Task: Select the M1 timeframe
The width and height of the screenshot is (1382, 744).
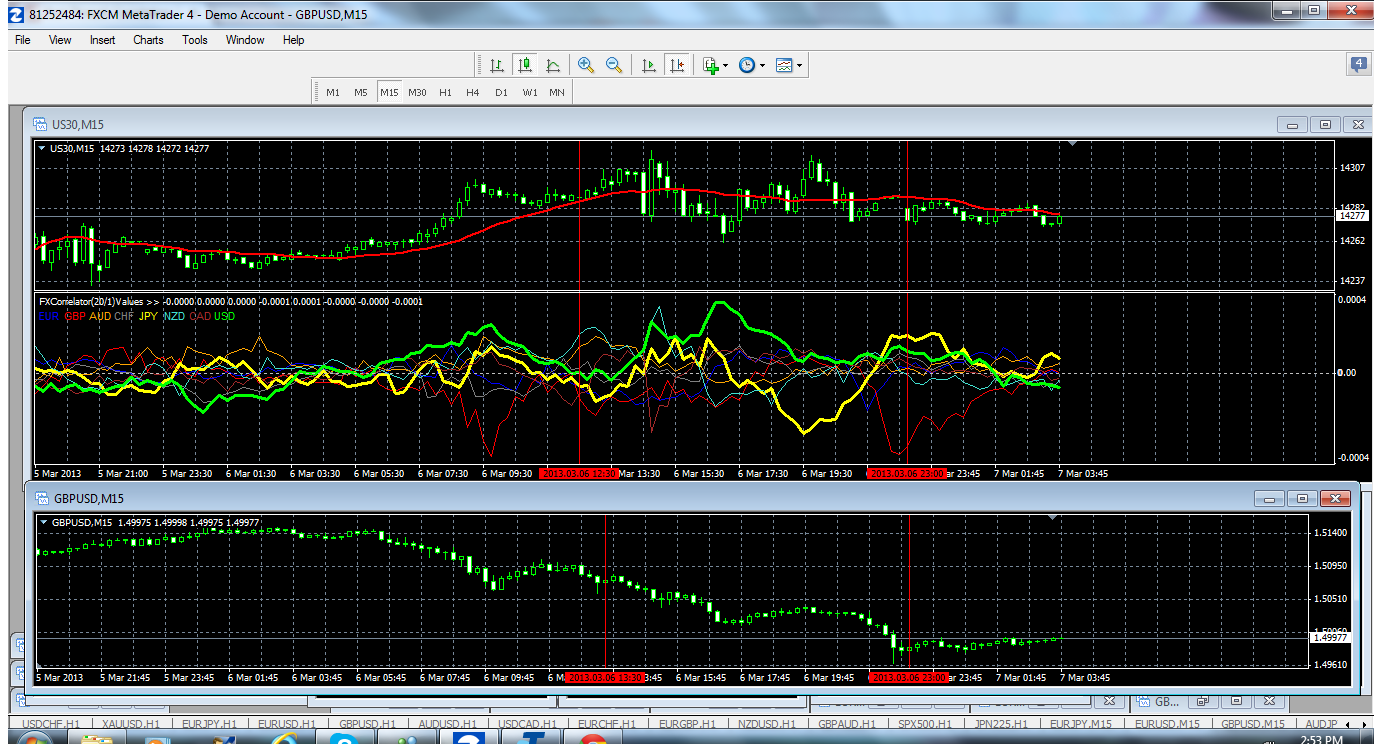Action: (x=333, y=92)
